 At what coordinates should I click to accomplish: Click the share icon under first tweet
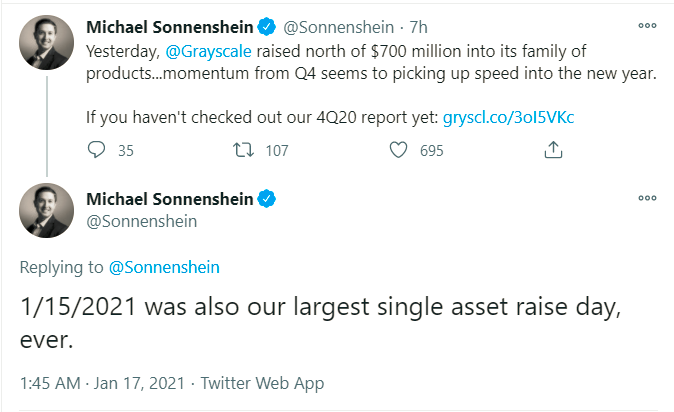pos(552,150)
